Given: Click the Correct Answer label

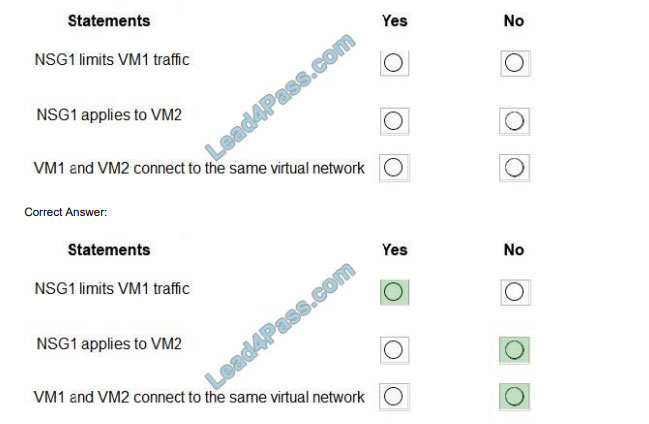Looking at the screenshot, I should (65, 212).
